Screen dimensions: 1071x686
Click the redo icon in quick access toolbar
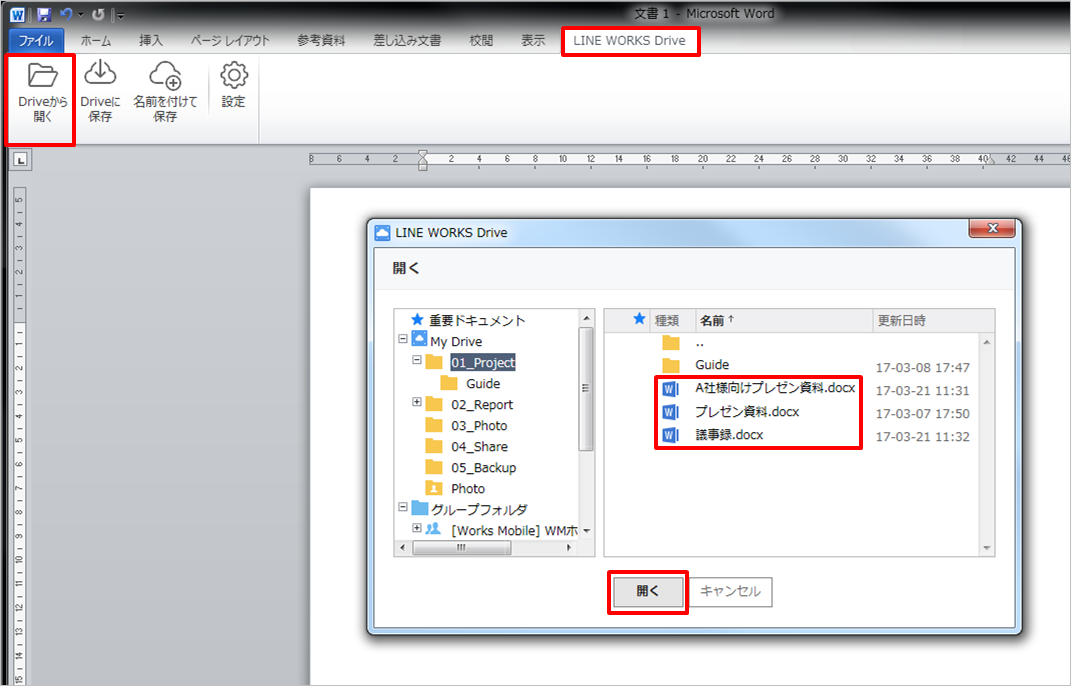point(98,15)
